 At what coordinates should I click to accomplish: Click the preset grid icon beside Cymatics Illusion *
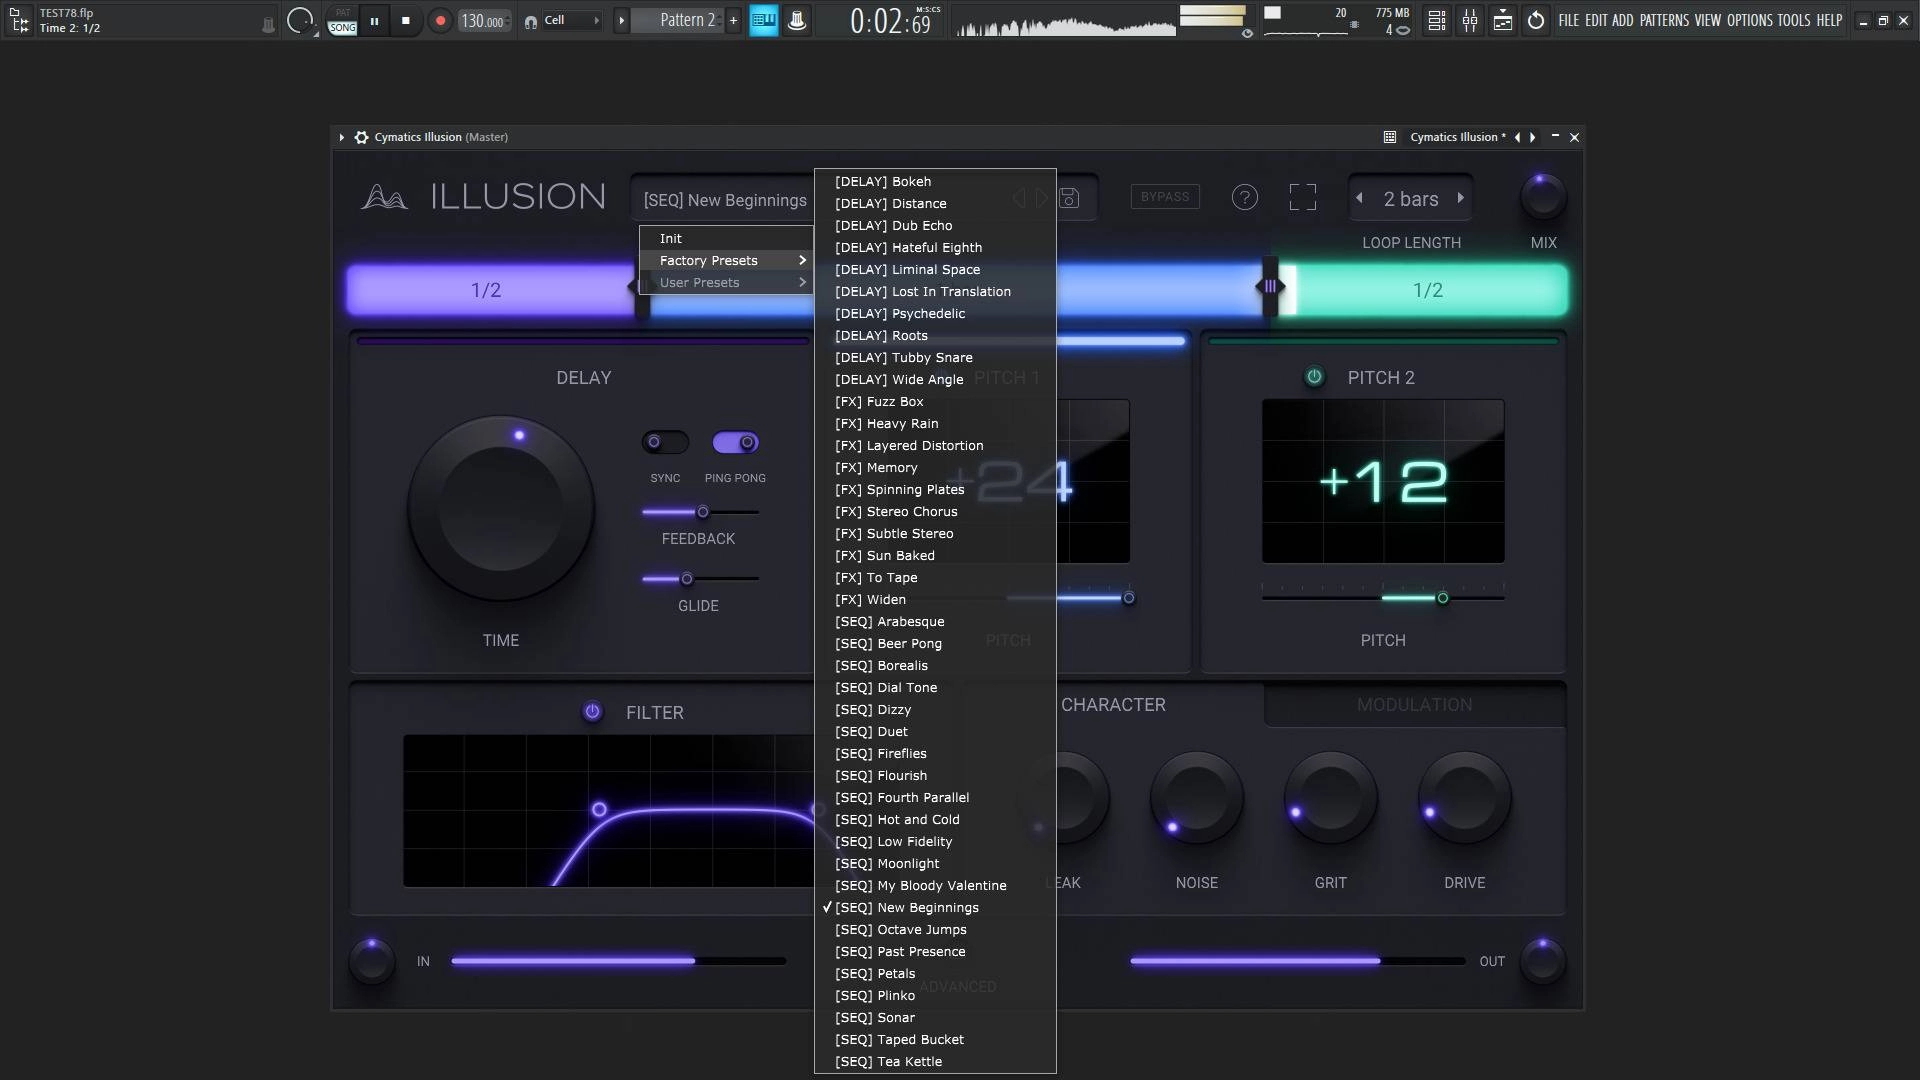(1390, 137)
